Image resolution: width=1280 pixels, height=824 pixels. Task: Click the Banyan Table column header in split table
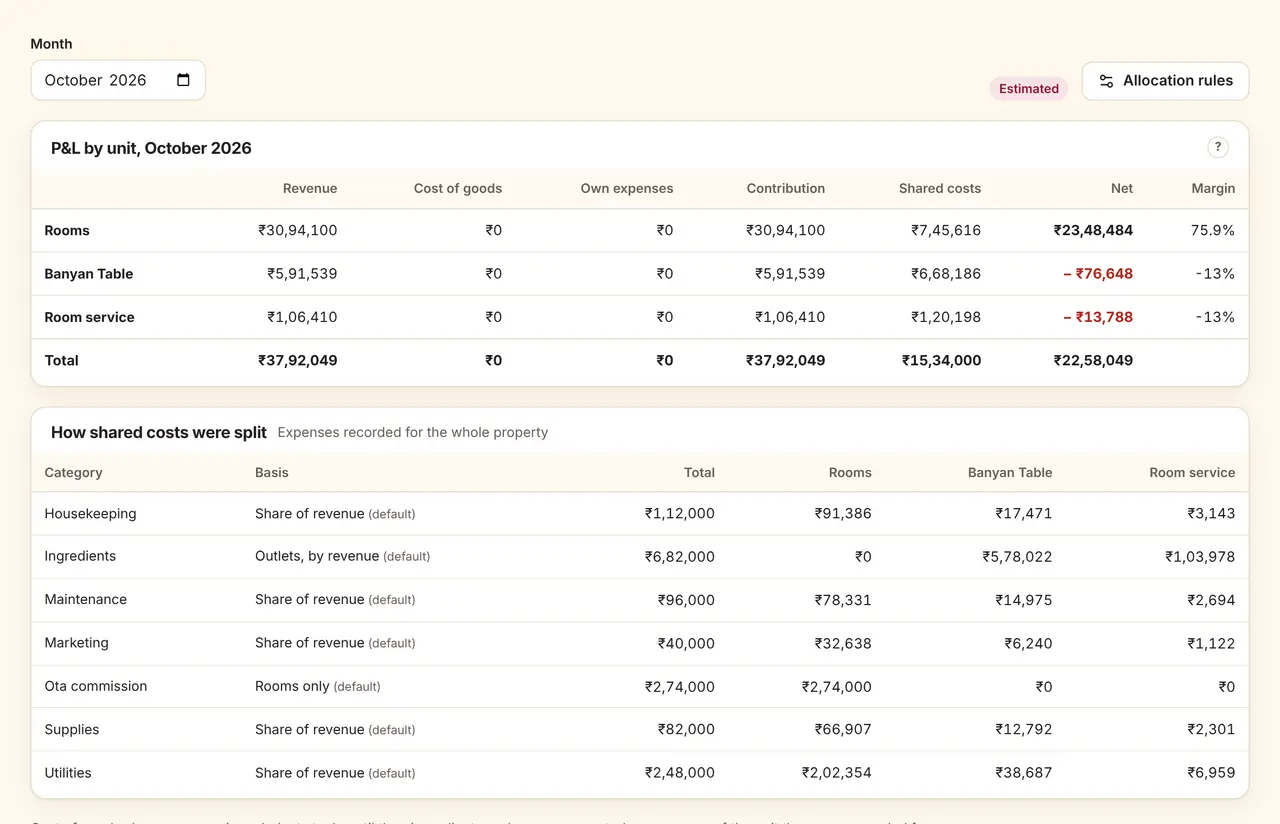click(x=1010, y=472)
